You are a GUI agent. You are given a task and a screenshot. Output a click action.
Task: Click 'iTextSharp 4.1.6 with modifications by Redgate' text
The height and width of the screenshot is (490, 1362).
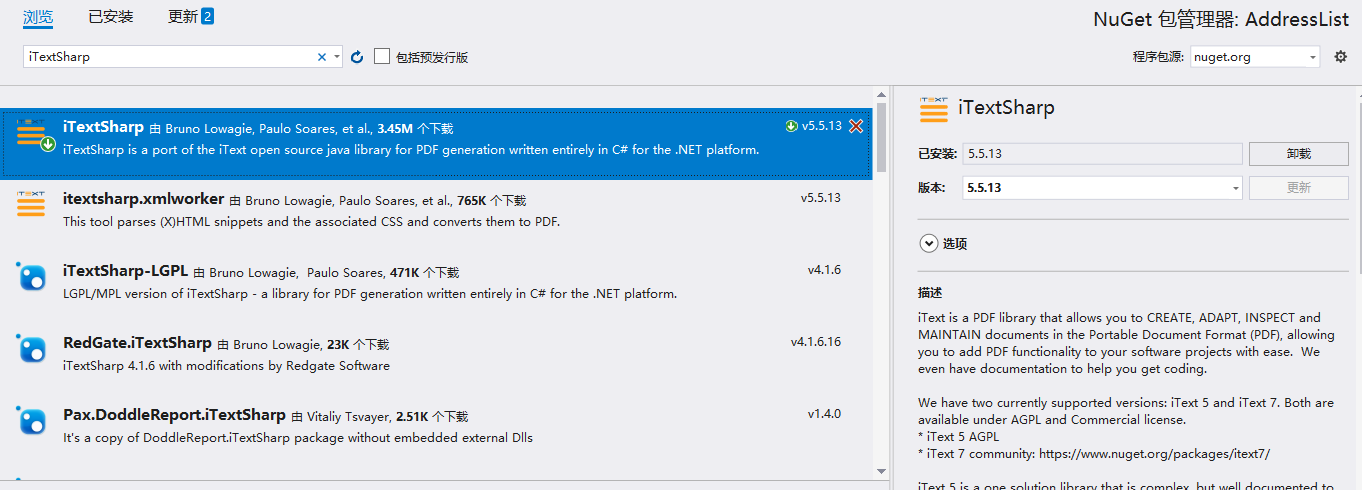[x=226, y=366]
